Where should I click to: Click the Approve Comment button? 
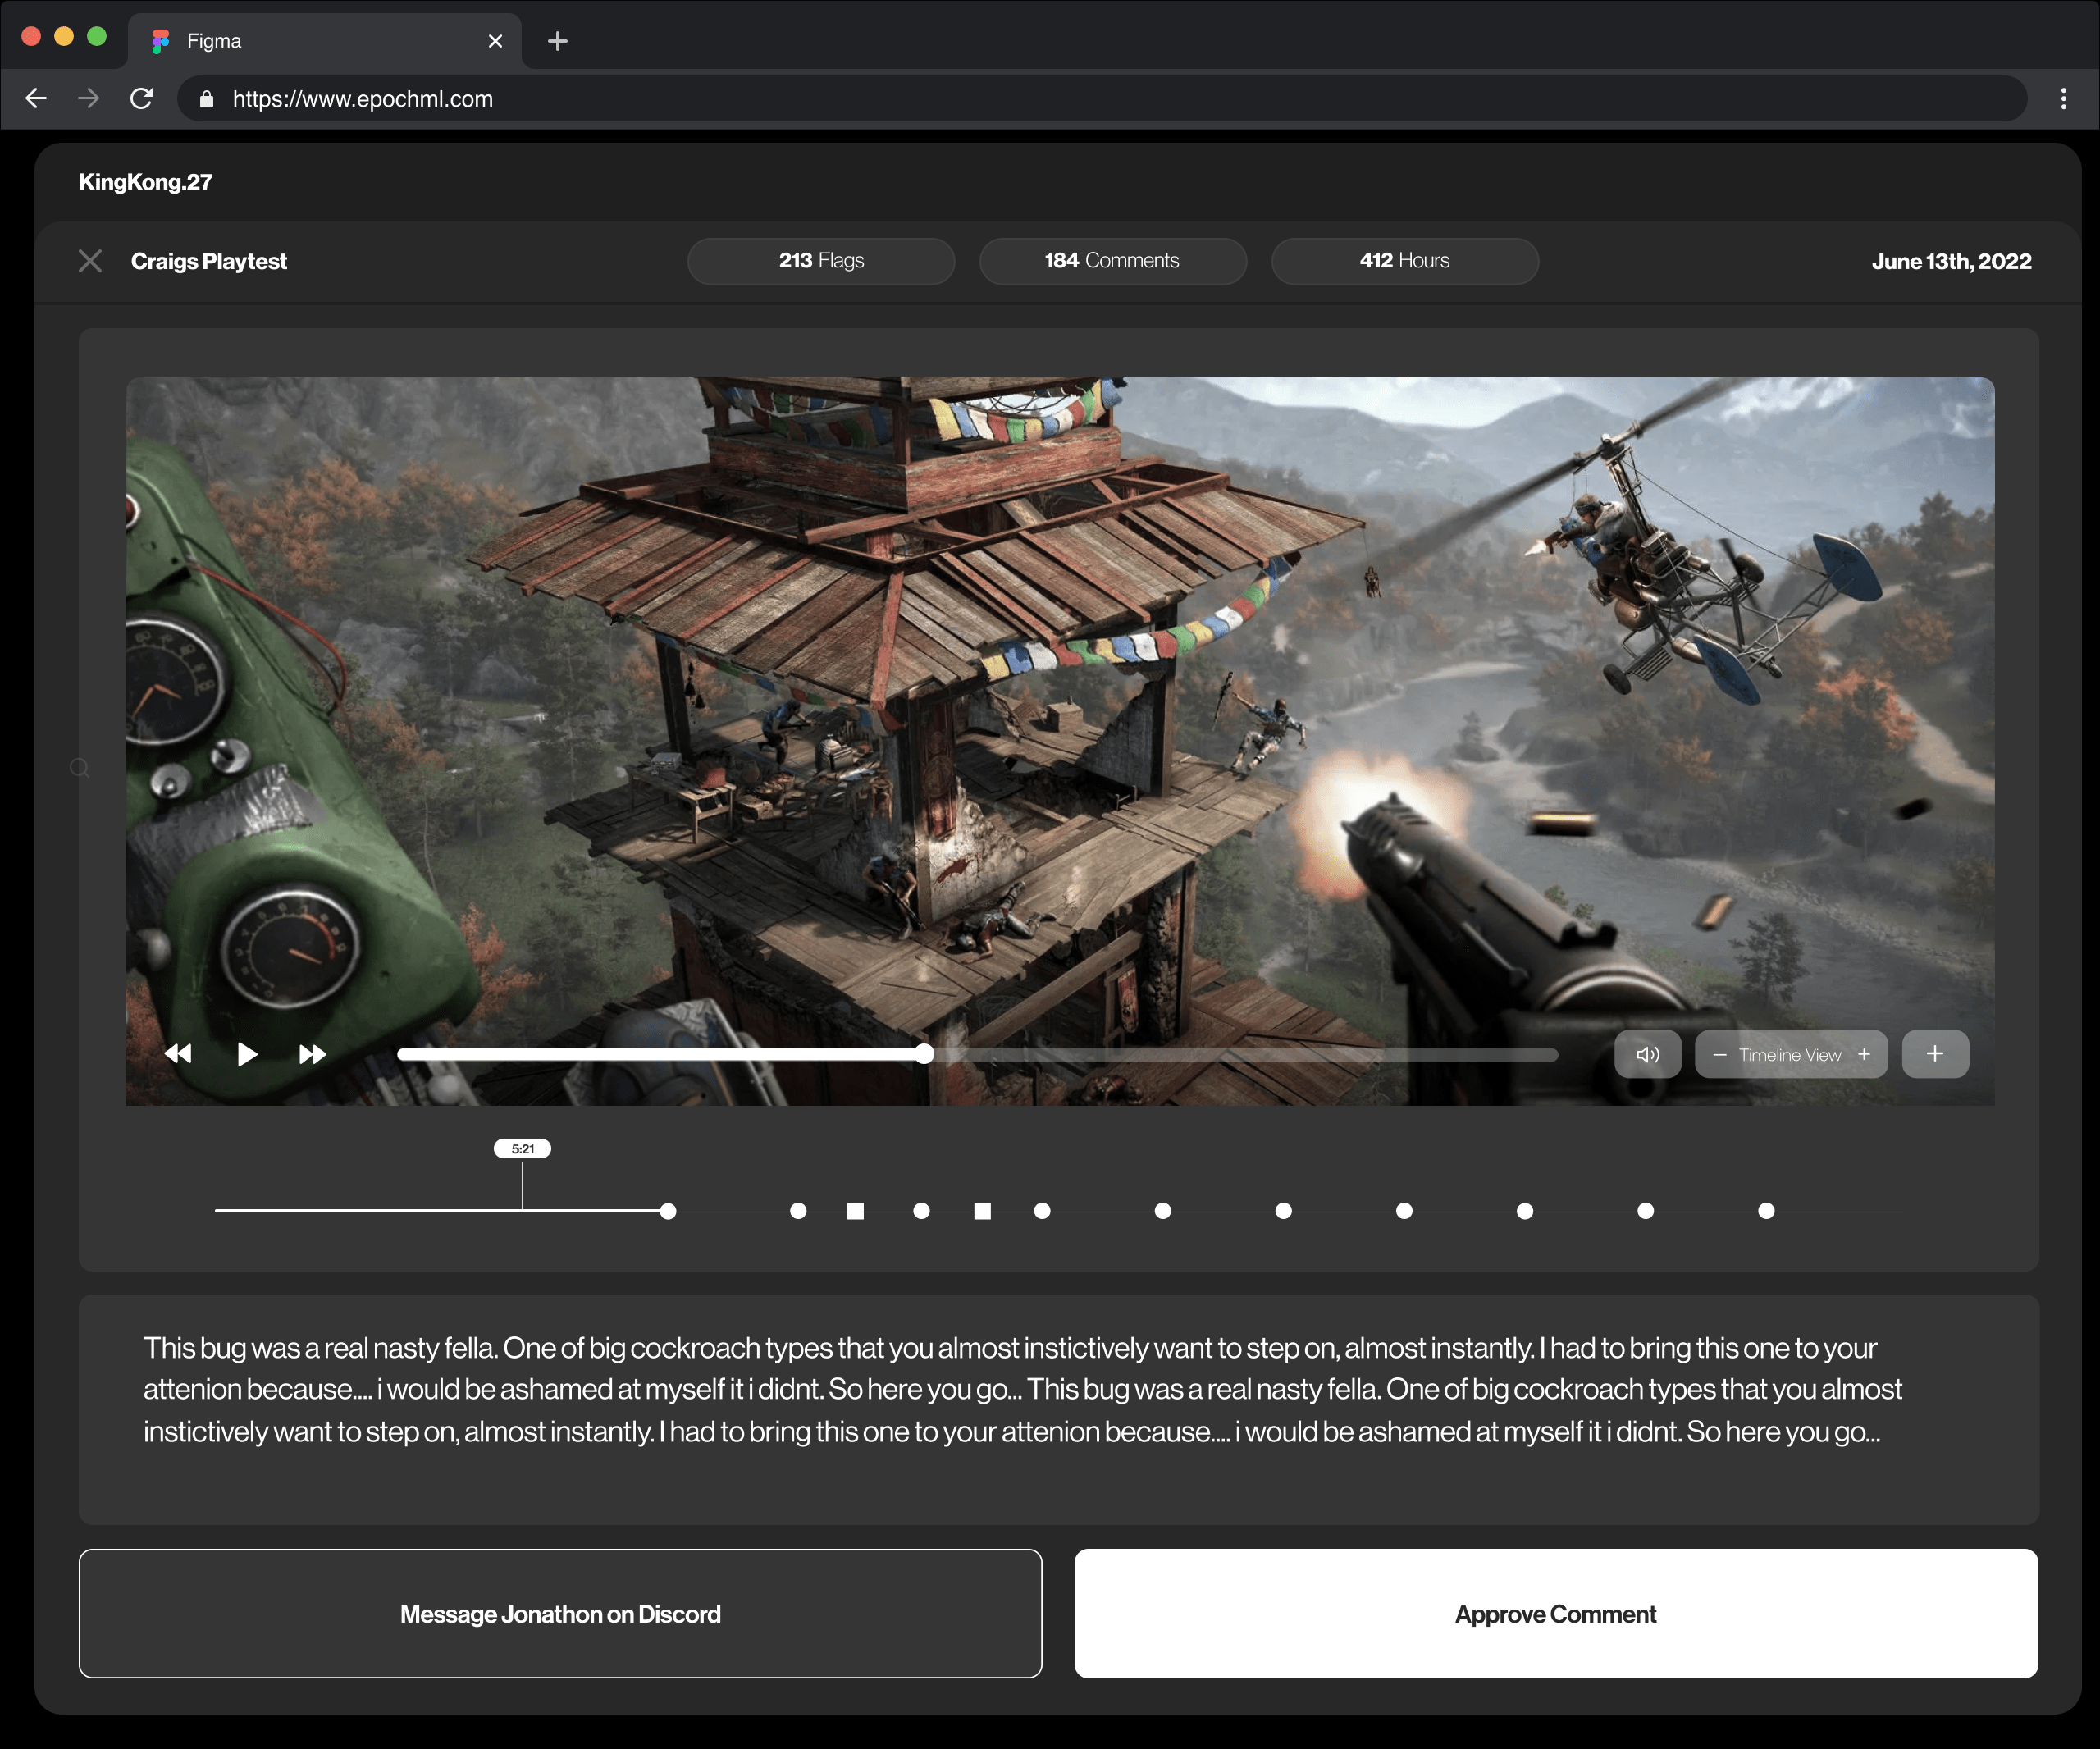click(x=1555, y=1613)
